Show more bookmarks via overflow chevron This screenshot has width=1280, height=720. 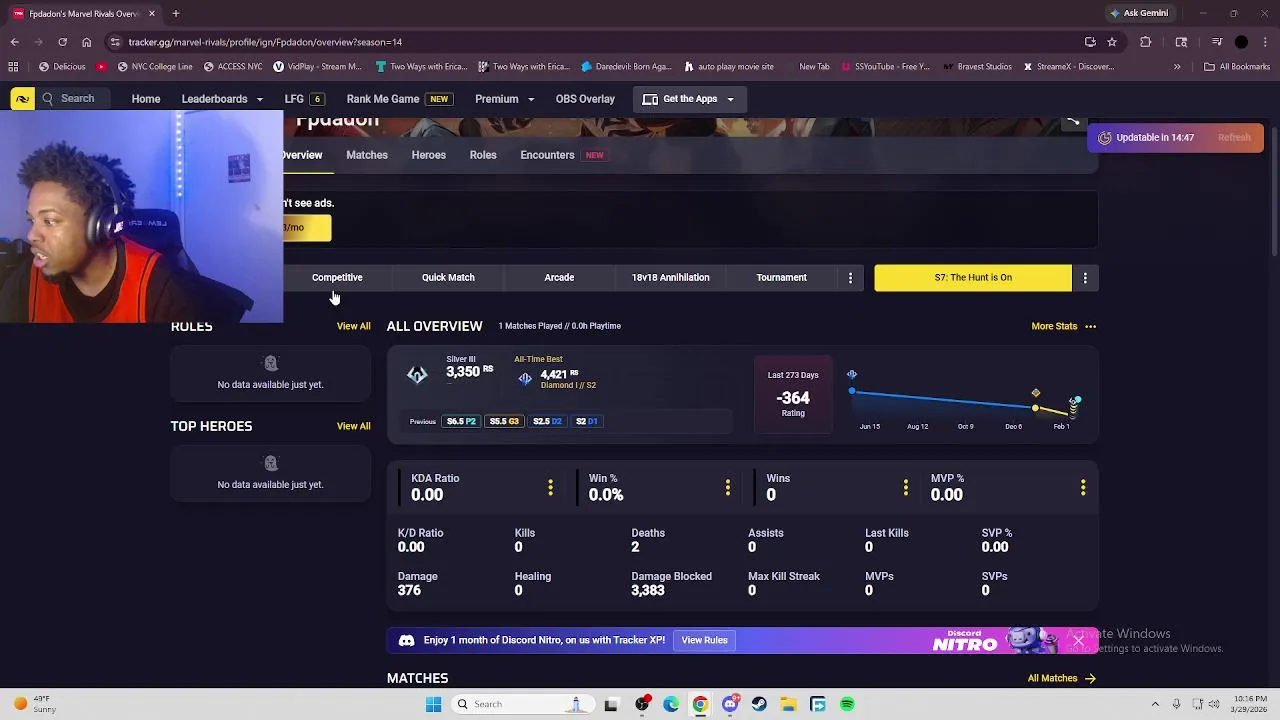click(x=1177, y=67)
